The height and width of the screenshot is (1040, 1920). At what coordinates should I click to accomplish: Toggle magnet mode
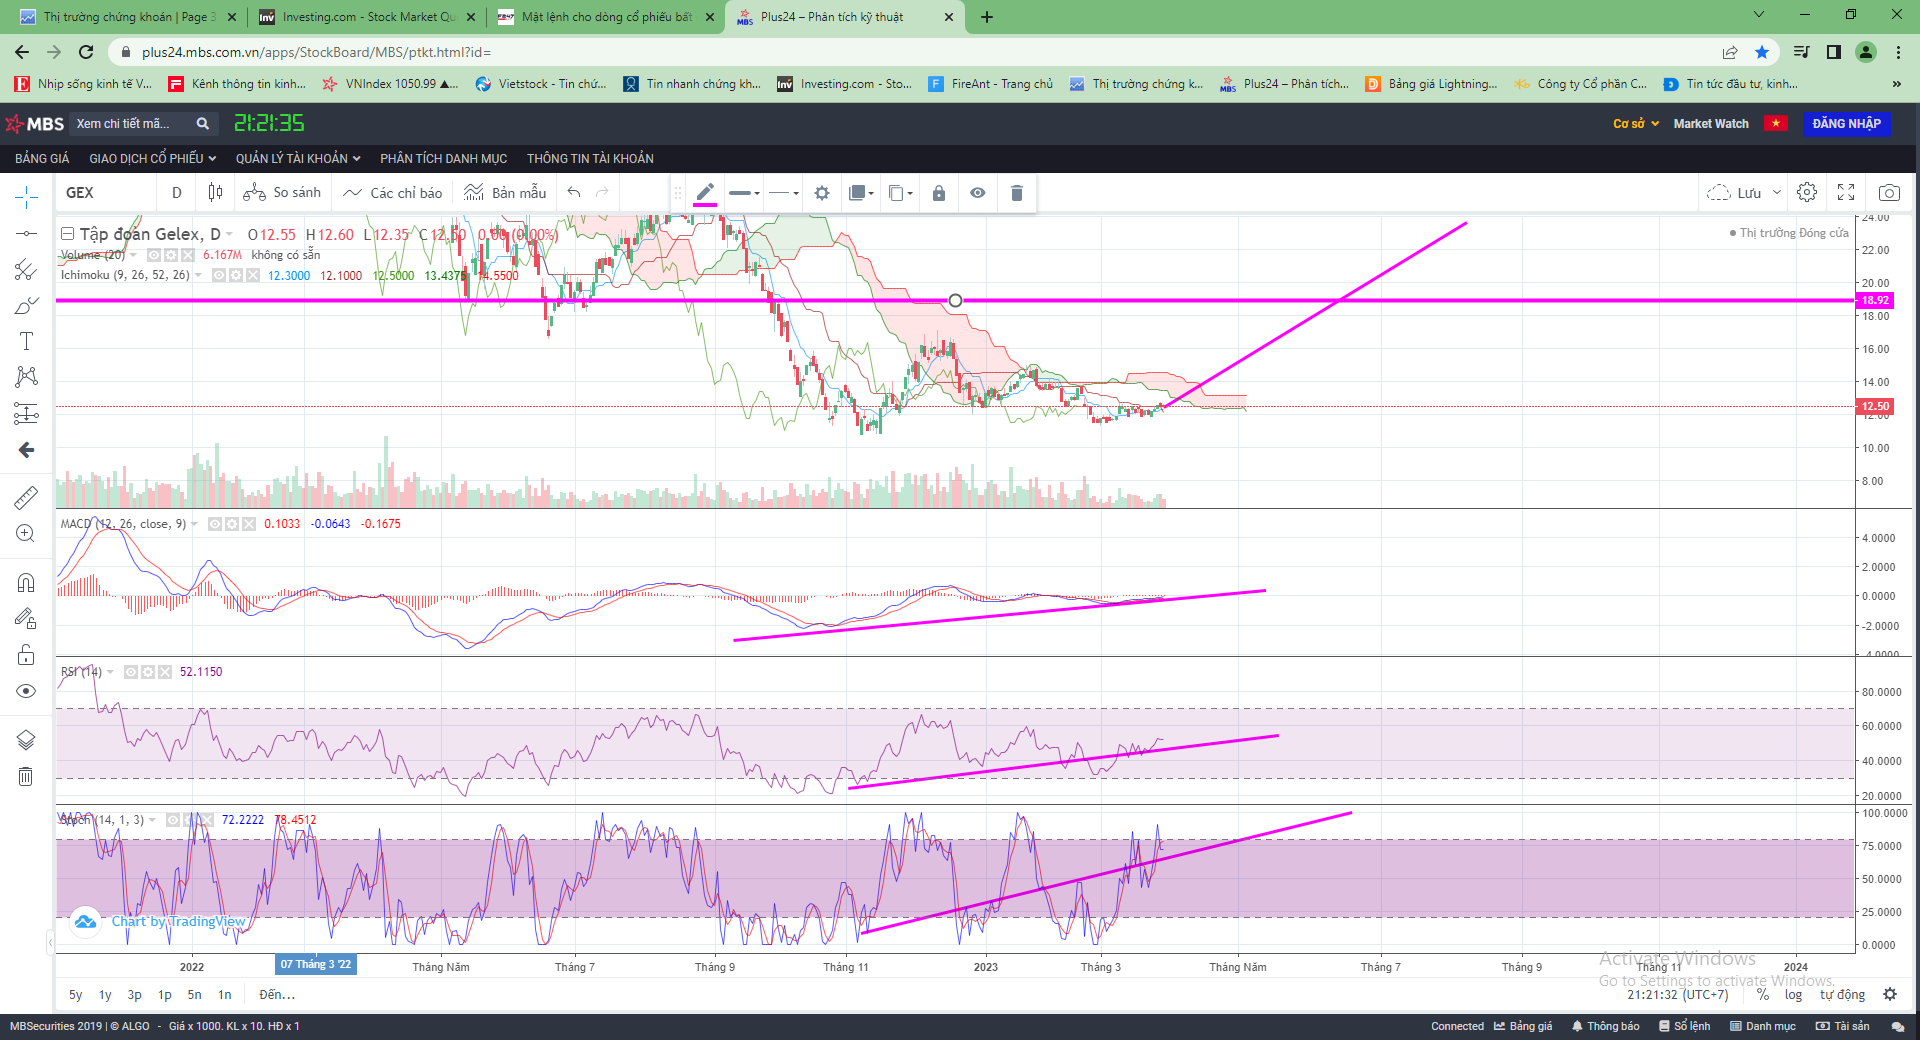[x=26, y=582]
